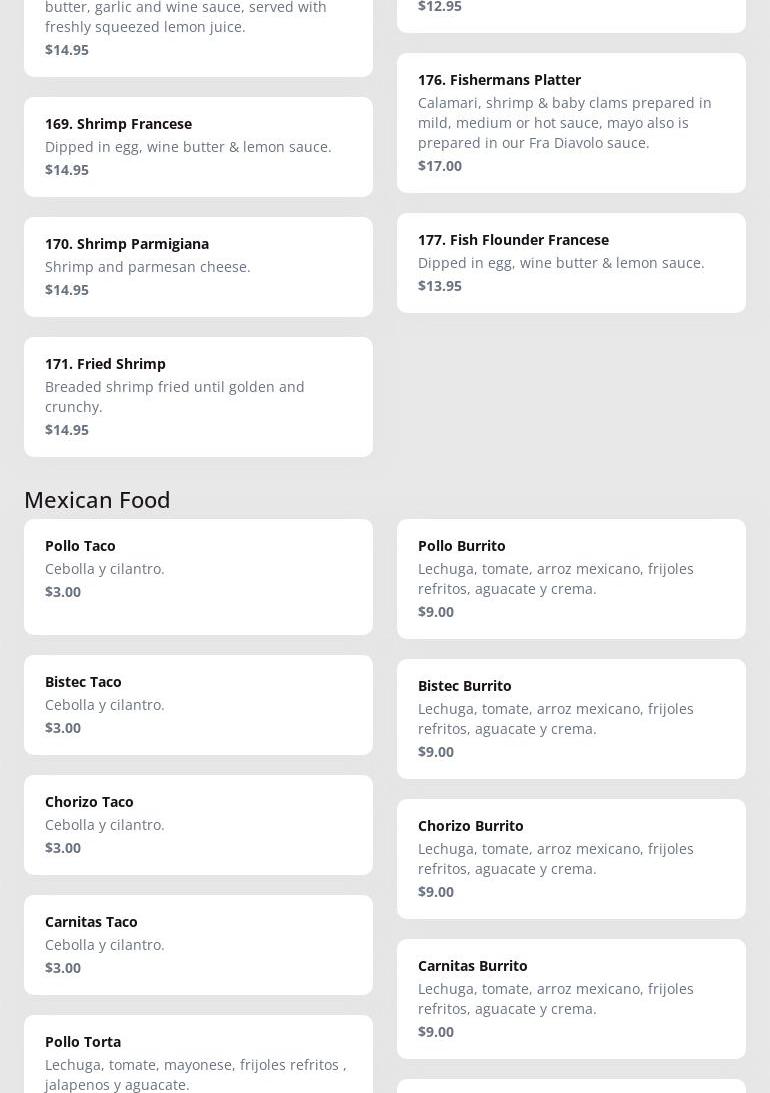The image size is (770, 1093).
Task: Open the Bistec Taco card
Action: (x=198, y=705)
